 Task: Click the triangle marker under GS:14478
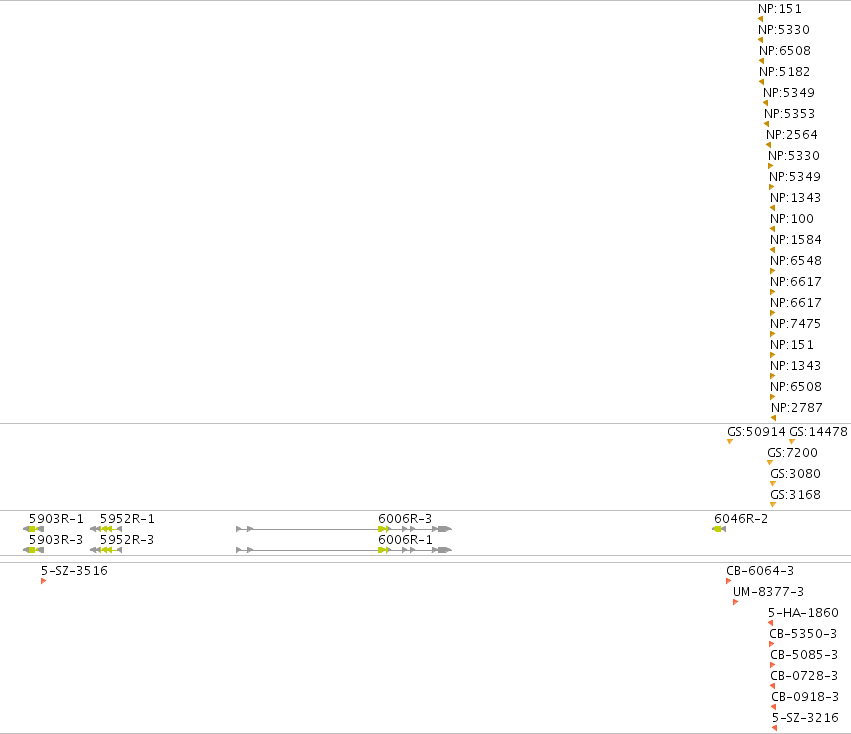click(792, 441)
